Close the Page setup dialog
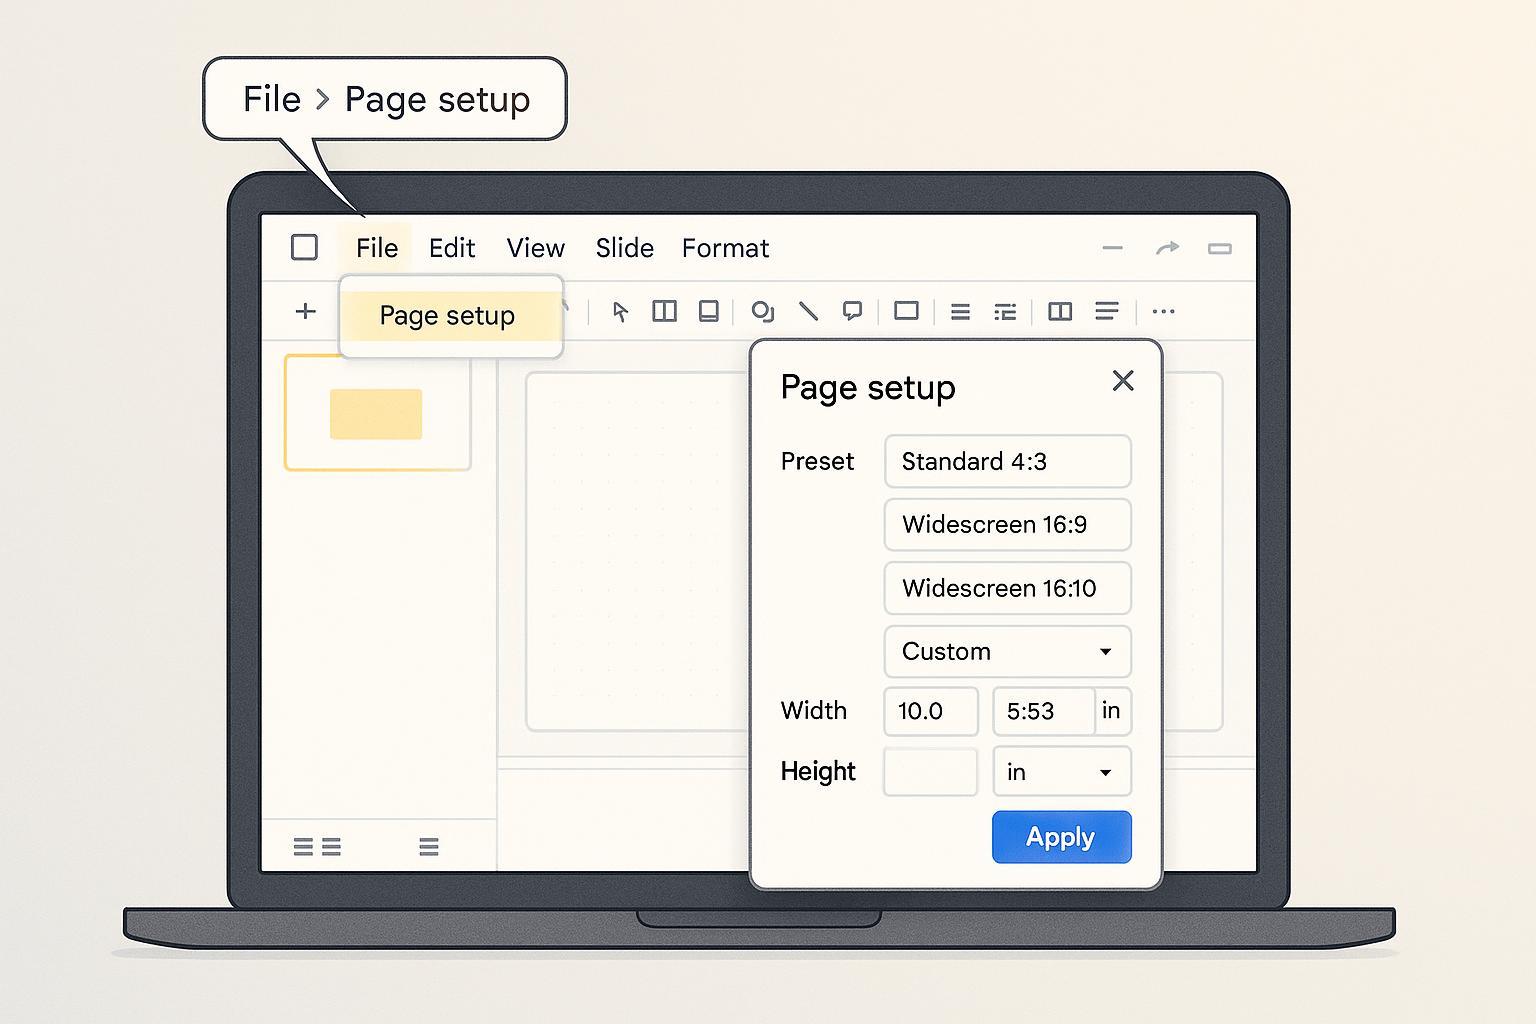The image size is (1536, 1024). pyautogui.click(x=1123, y=381)
